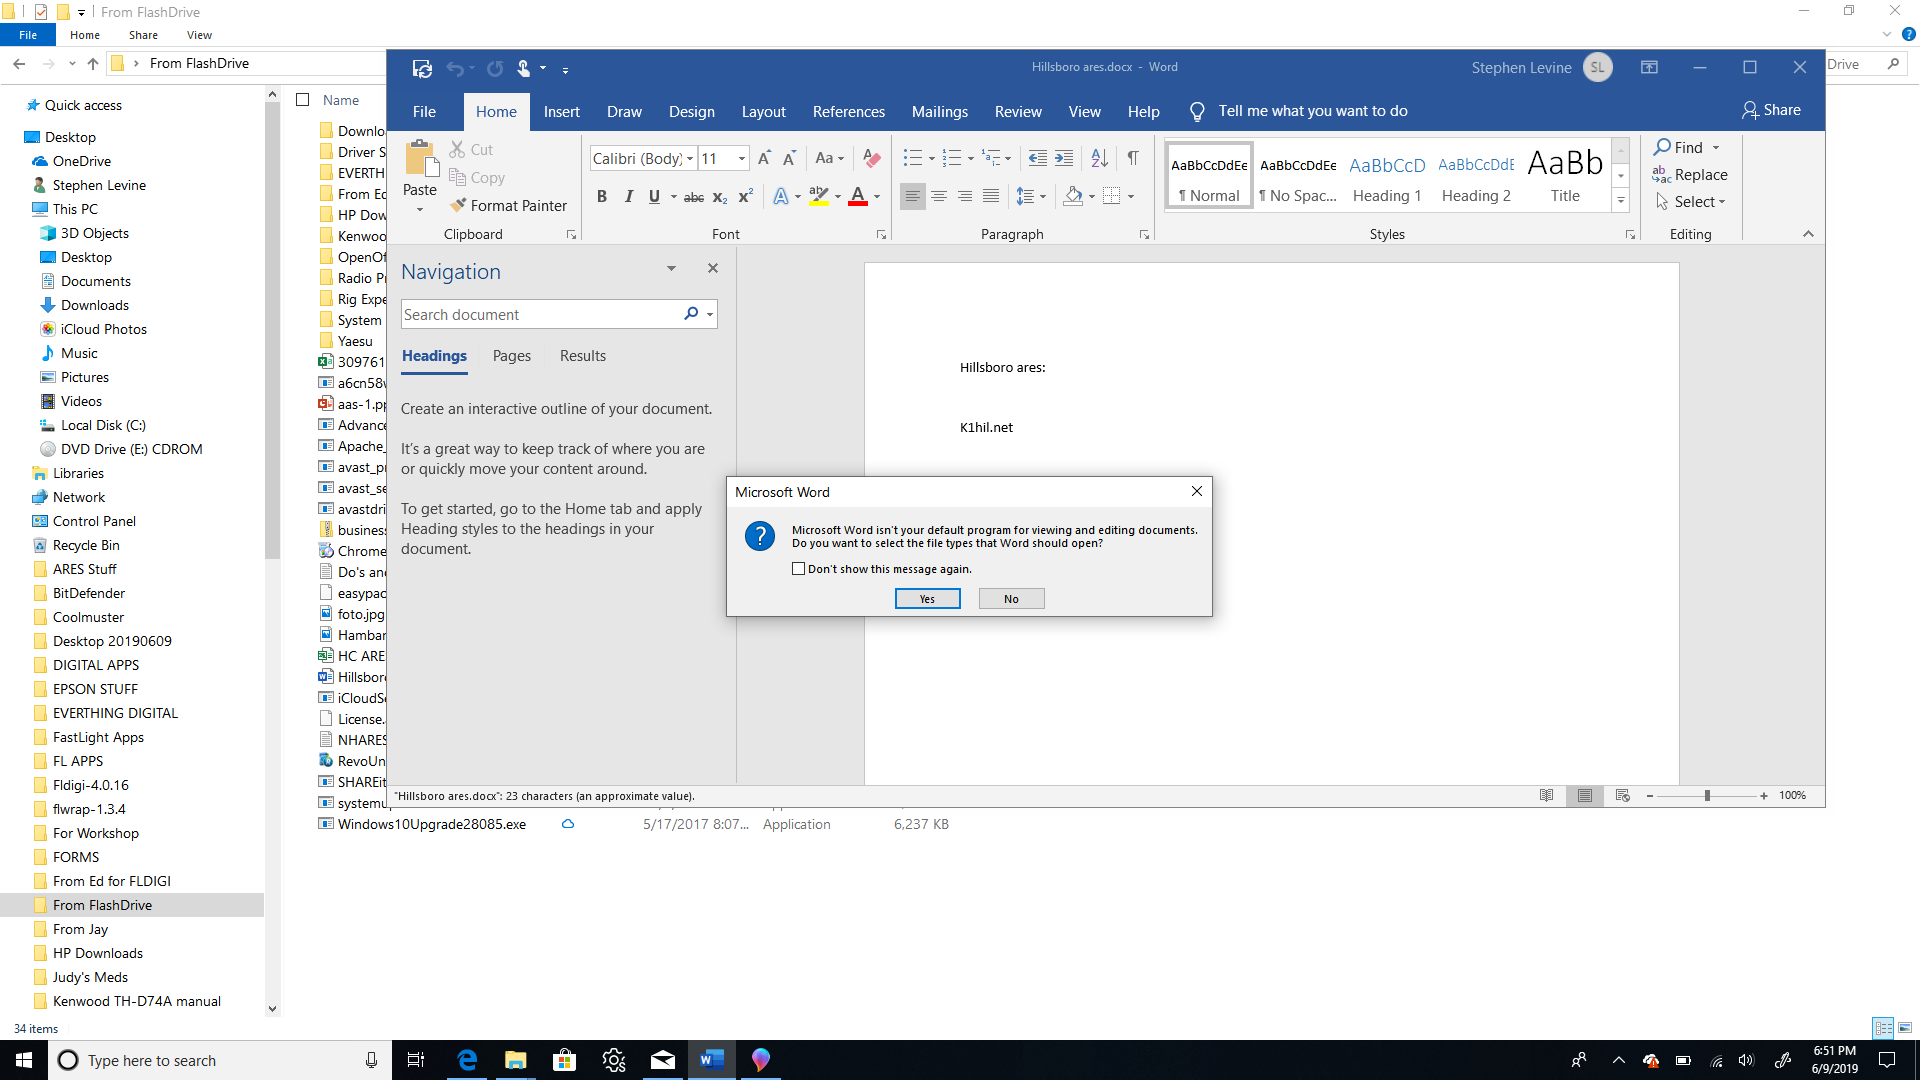The height and width of the screenshot is (1080, 1920).
Task: Adjust the zoom slider in status bar
Action: (1707, 796)
